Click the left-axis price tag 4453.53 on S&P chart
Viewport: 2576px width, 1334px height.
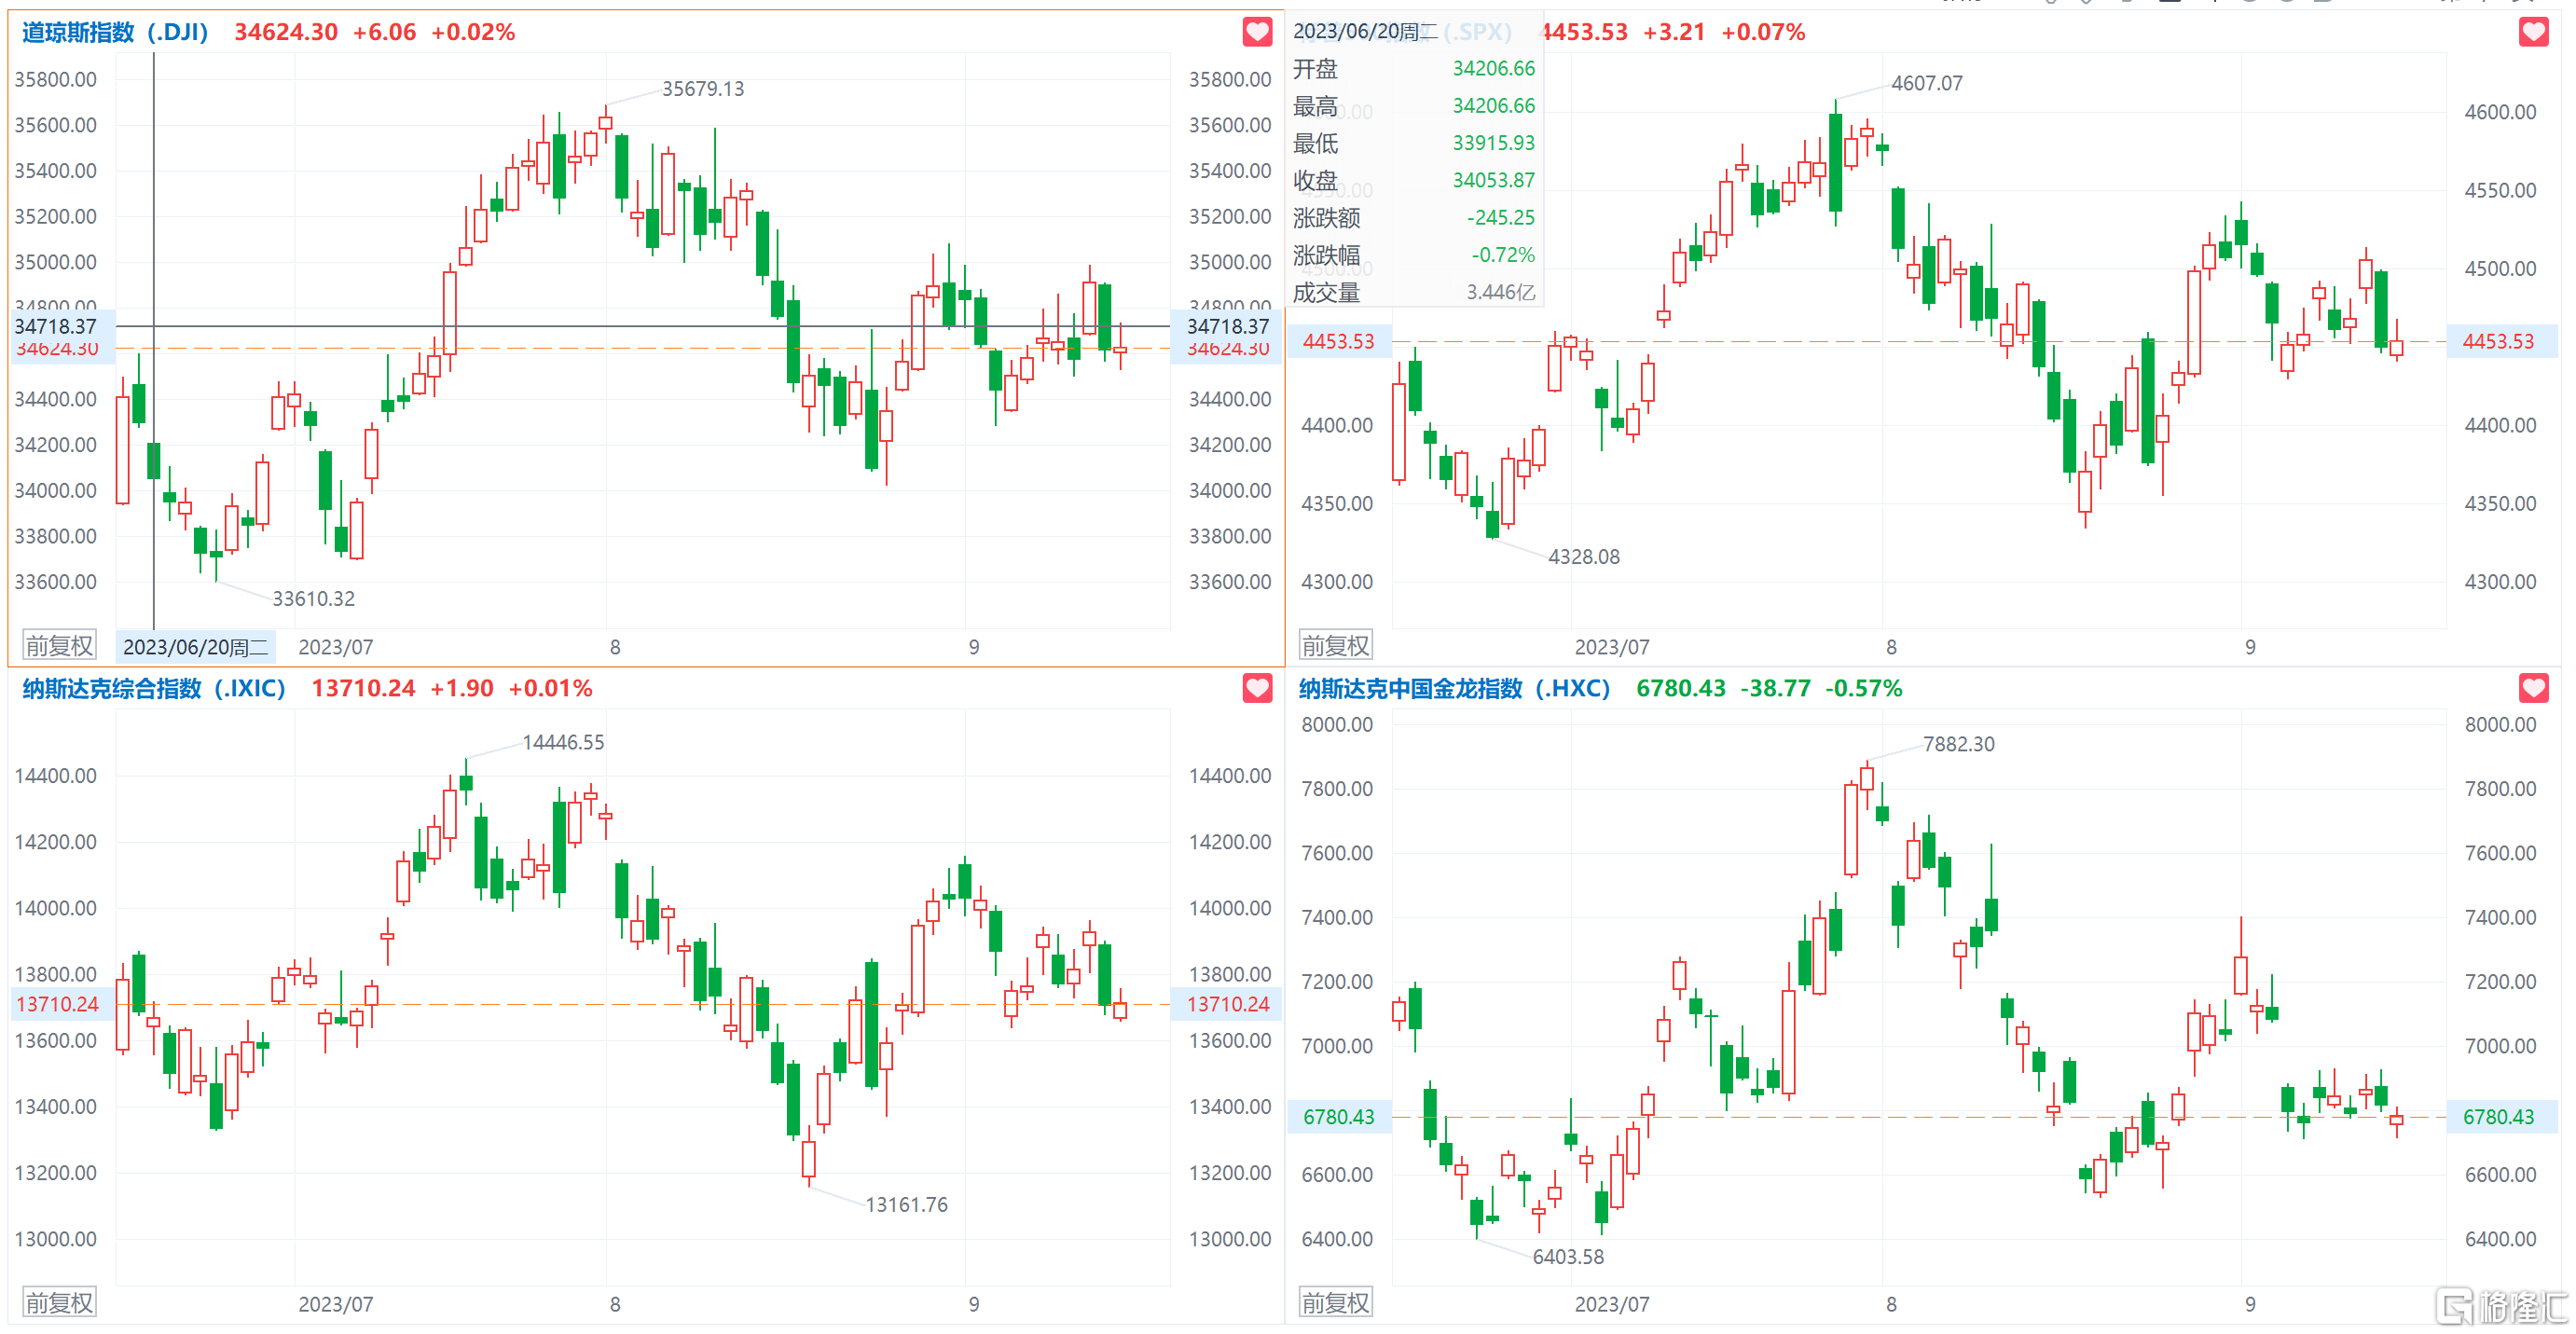coord(1338,341)
